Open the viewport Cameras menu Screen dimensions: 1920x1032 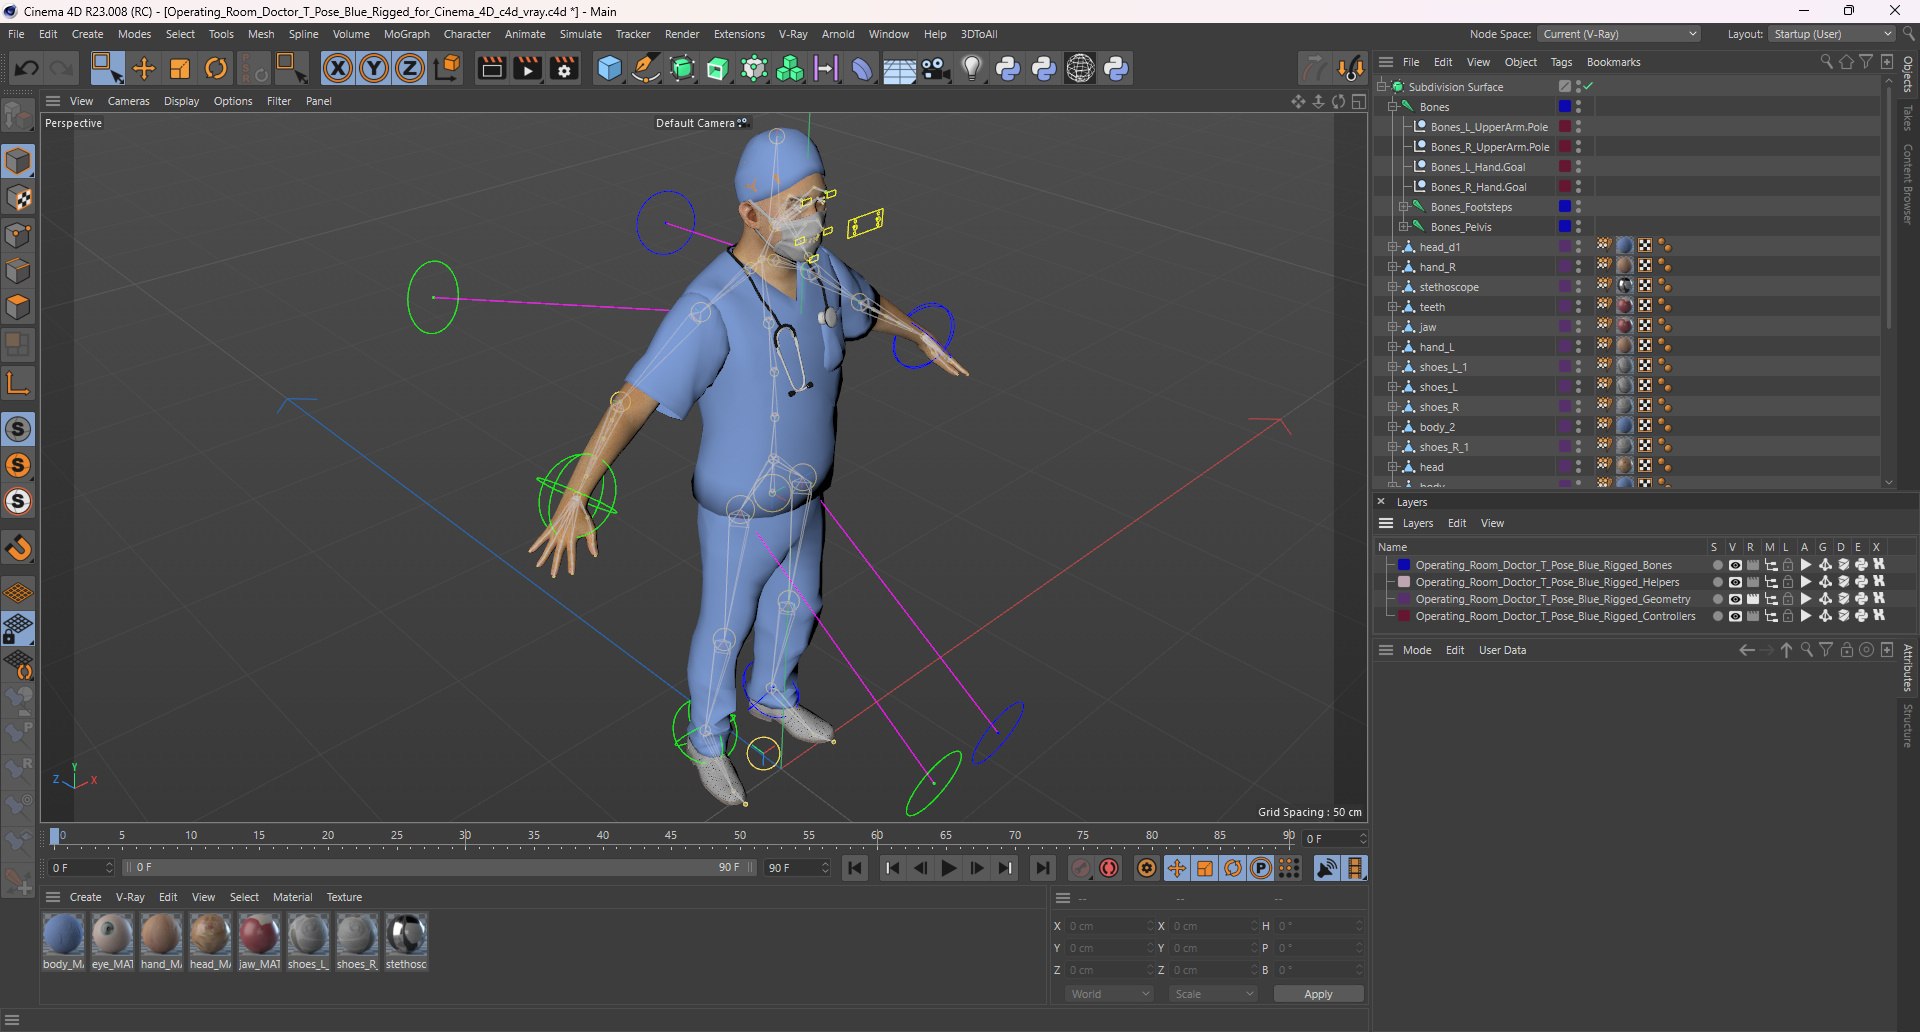128,101
